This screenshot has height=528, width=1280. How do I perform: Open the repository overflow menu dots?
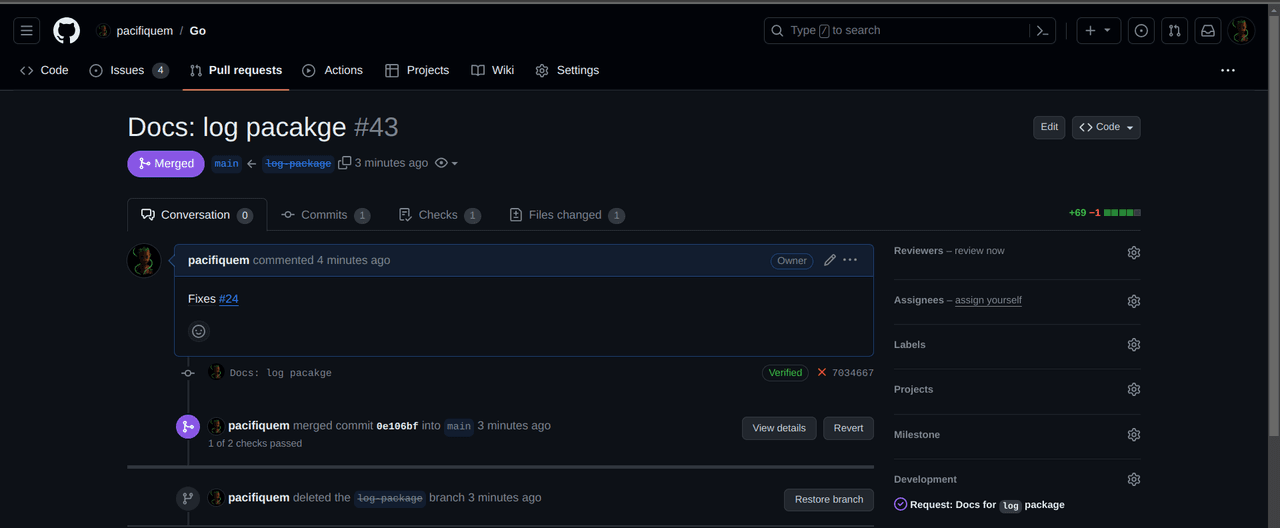pyautogui.click(x=1228, y=71)
